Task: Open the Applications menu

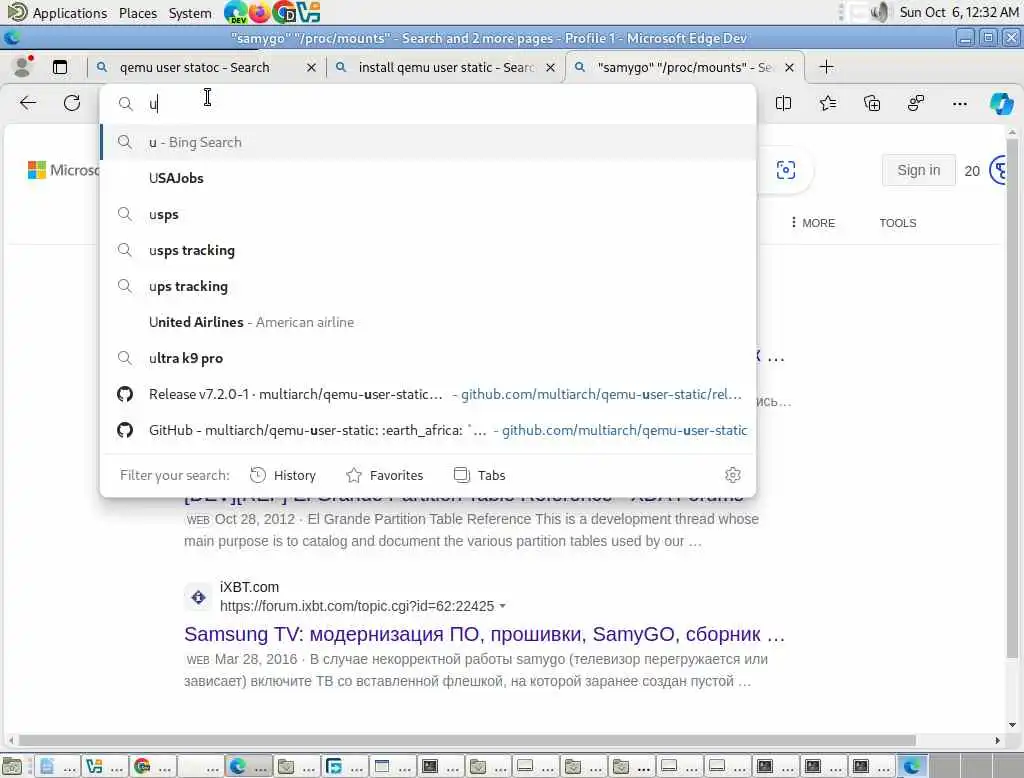Action: [x=69, y=12]
